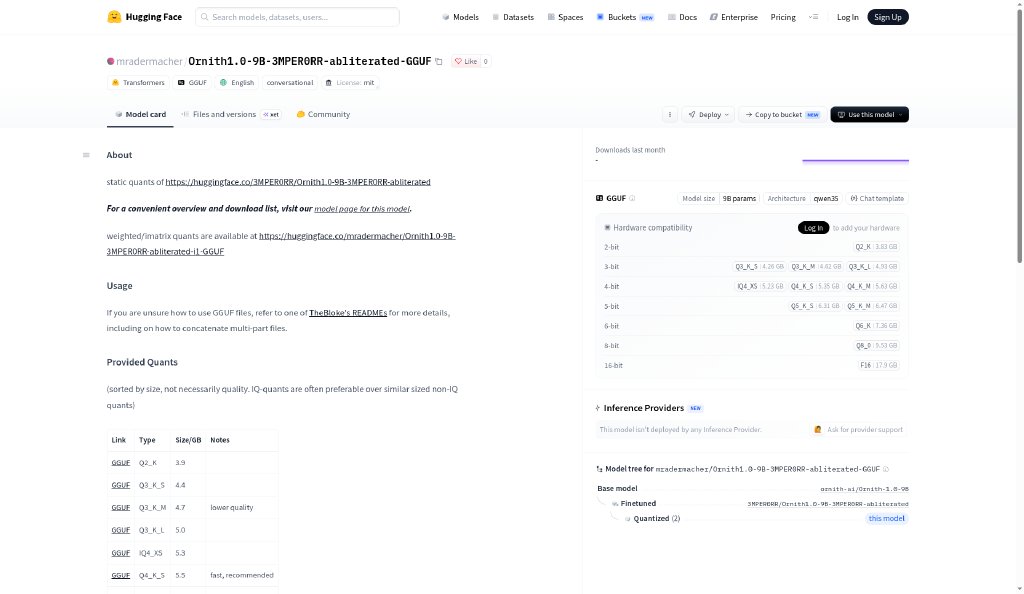Select the Q4_K_S 5.35 GB quant chip
This screenshot has height=594, width=1024.
[x=815, y=286]
